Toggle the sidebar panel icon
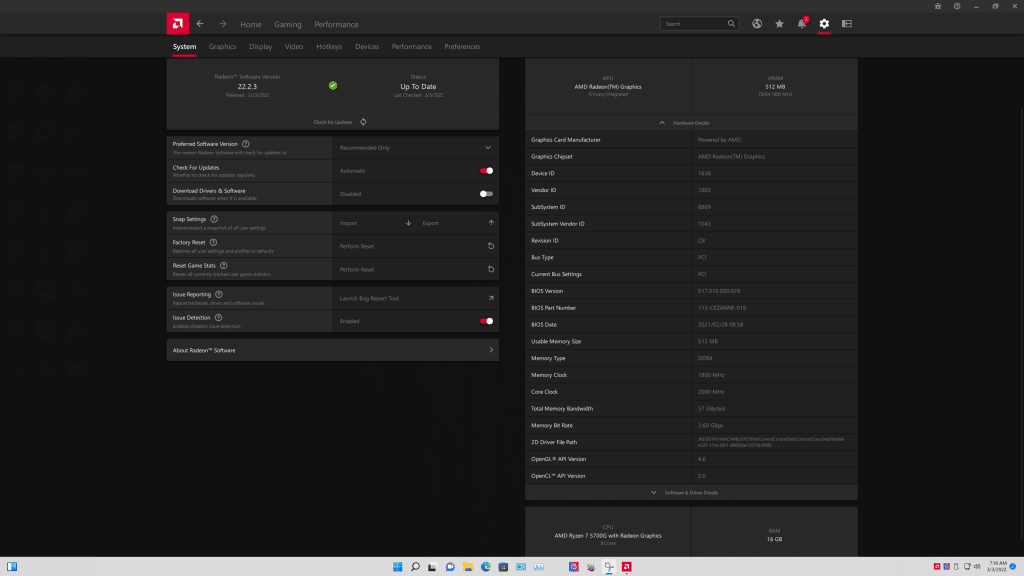Screen dimensions: 1024x576 click(846, 24)
